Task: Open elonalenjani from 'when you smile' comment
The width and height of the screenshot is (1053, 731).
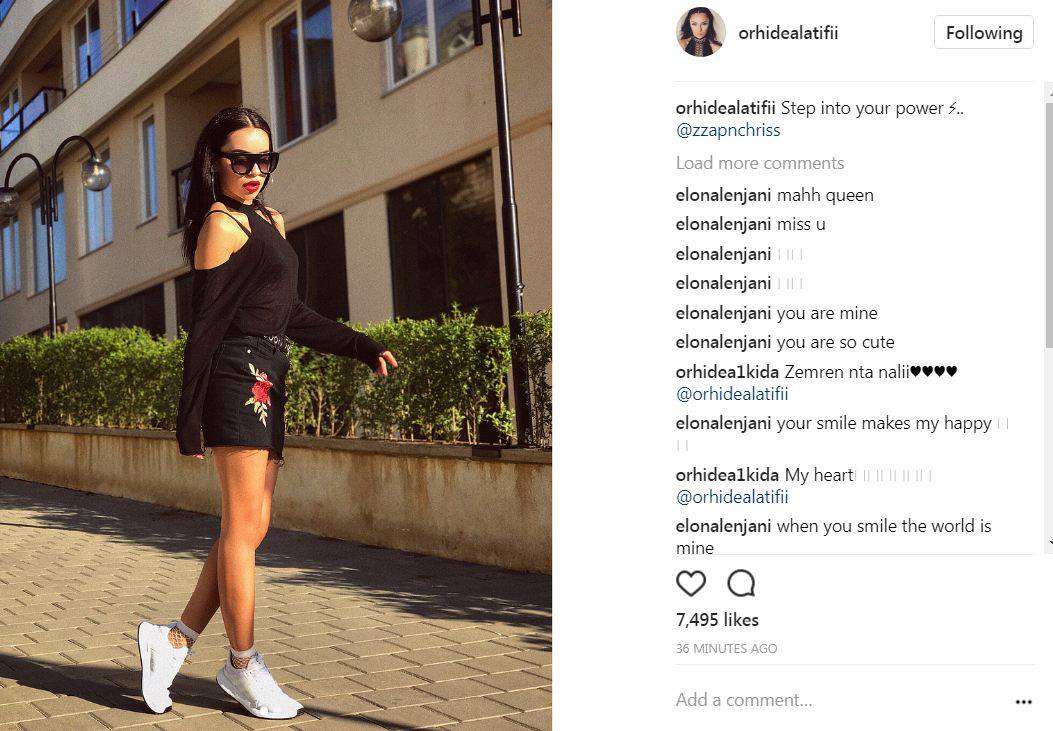Action: coord(723,526)
